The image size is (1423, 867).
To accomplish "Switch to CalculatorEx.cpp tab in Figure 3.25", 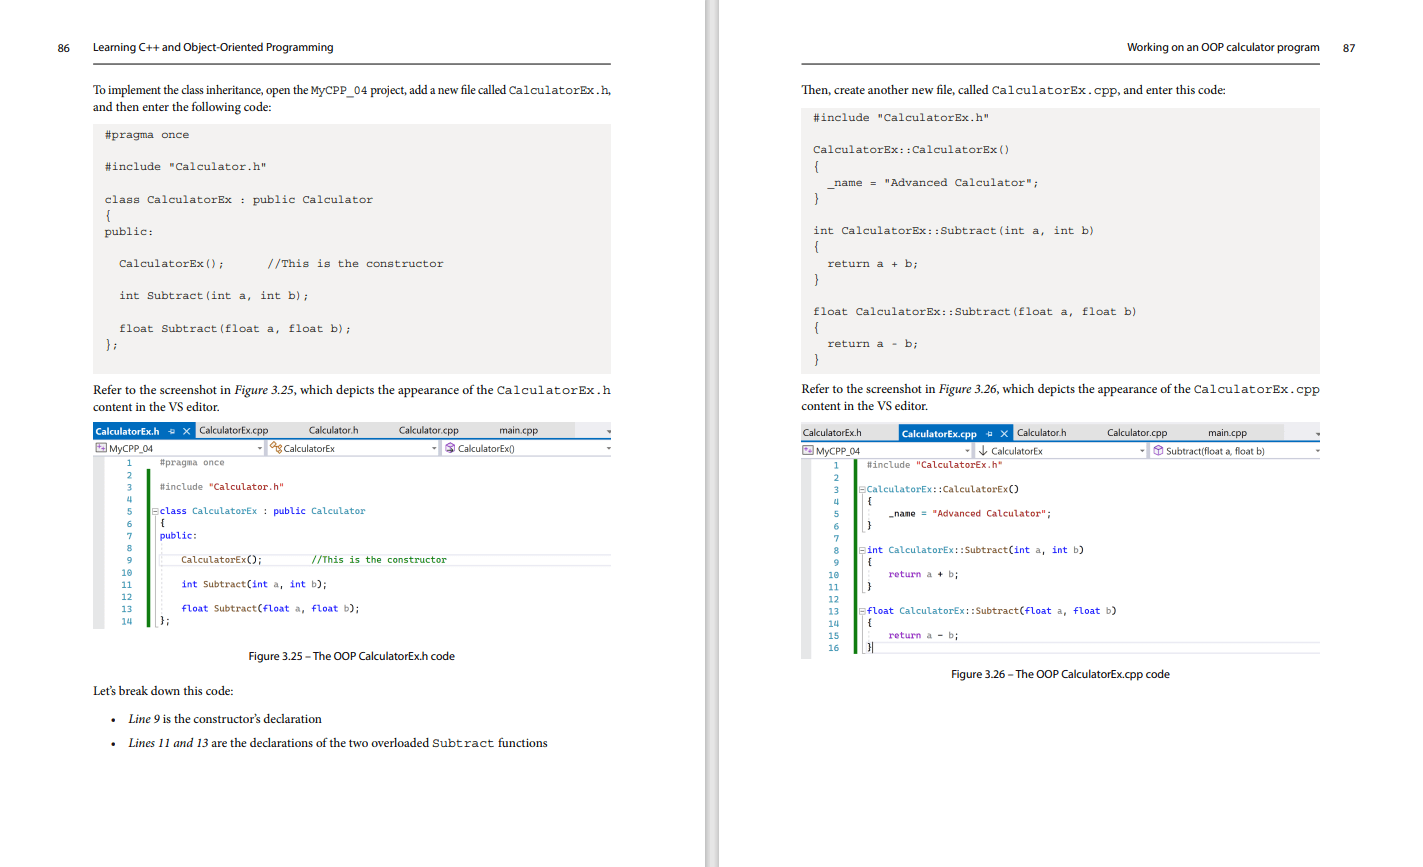I will 234,430.
